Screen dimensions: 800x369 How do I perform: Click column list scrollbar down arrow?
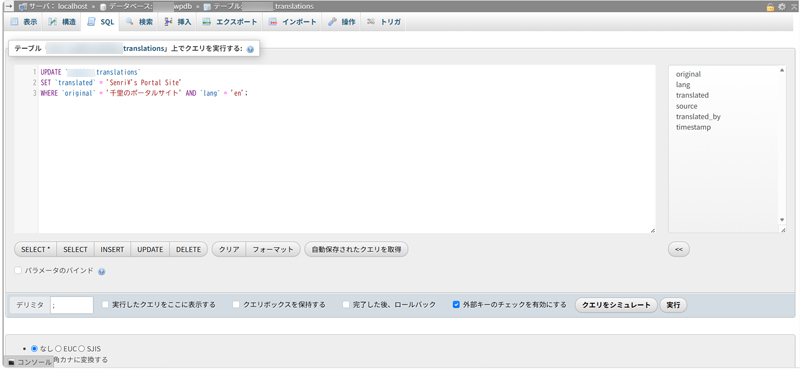[x=782, y=219]
